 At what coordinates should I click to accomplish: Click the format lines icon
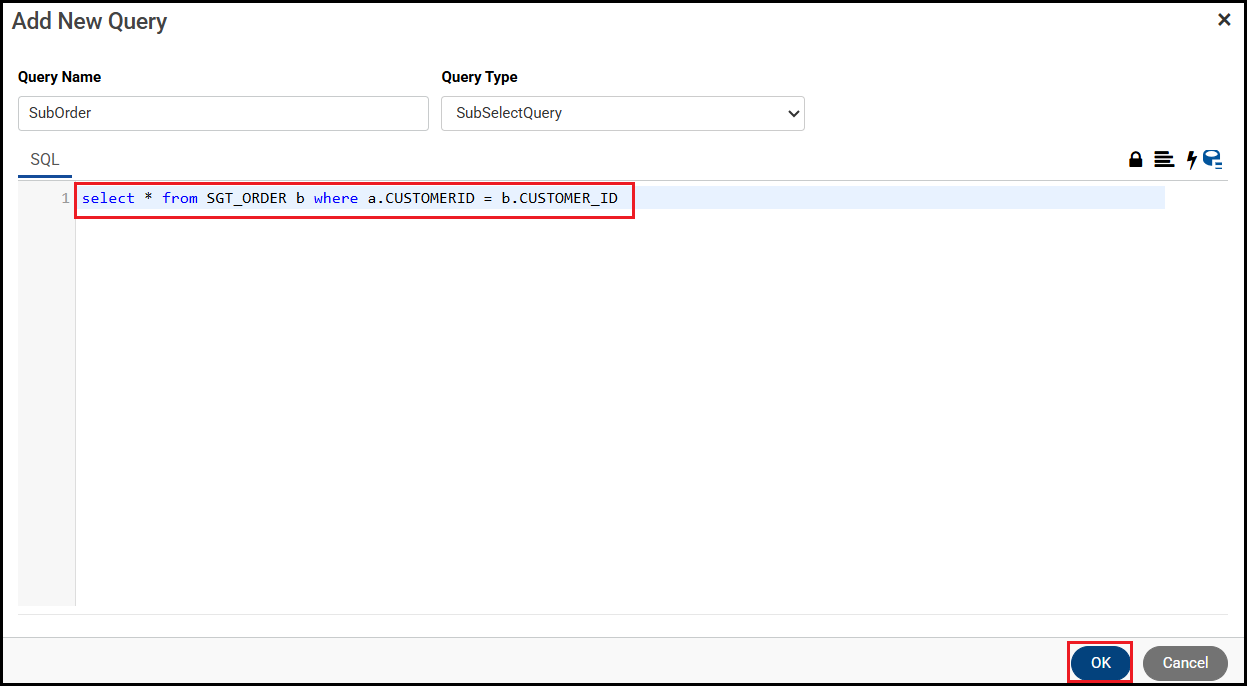[1163, 160]
